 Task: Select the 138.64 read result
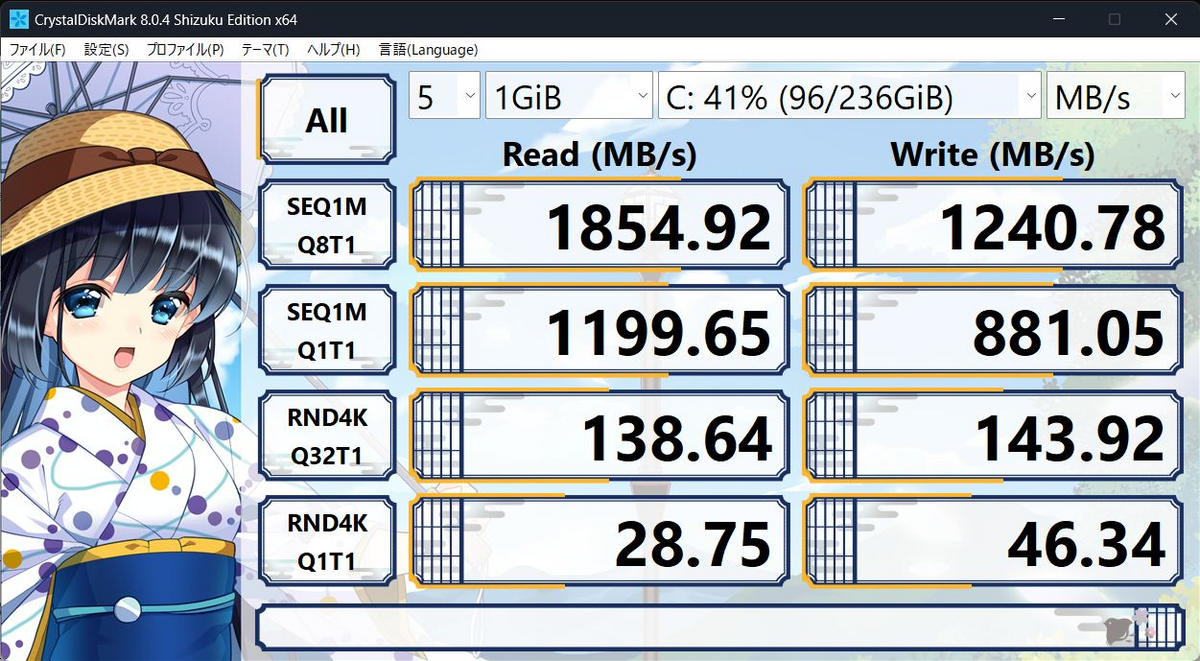click(598, 437)
